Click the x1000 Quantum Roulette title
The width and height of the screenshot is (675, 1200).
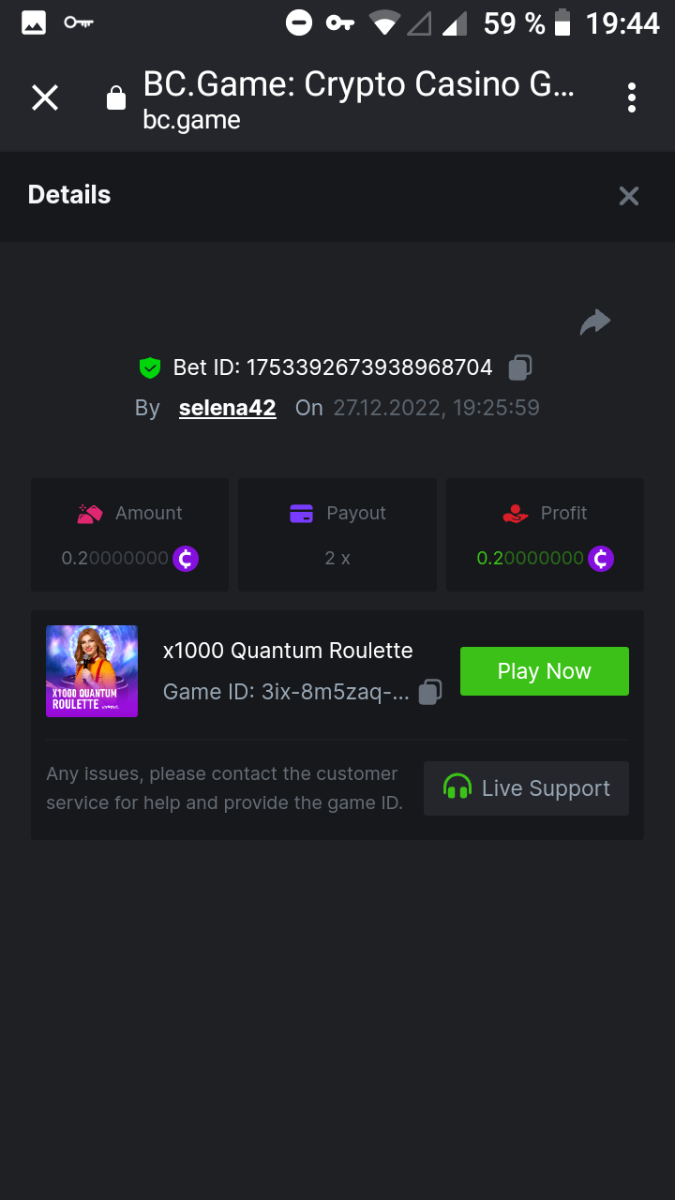tap(288, 650)
